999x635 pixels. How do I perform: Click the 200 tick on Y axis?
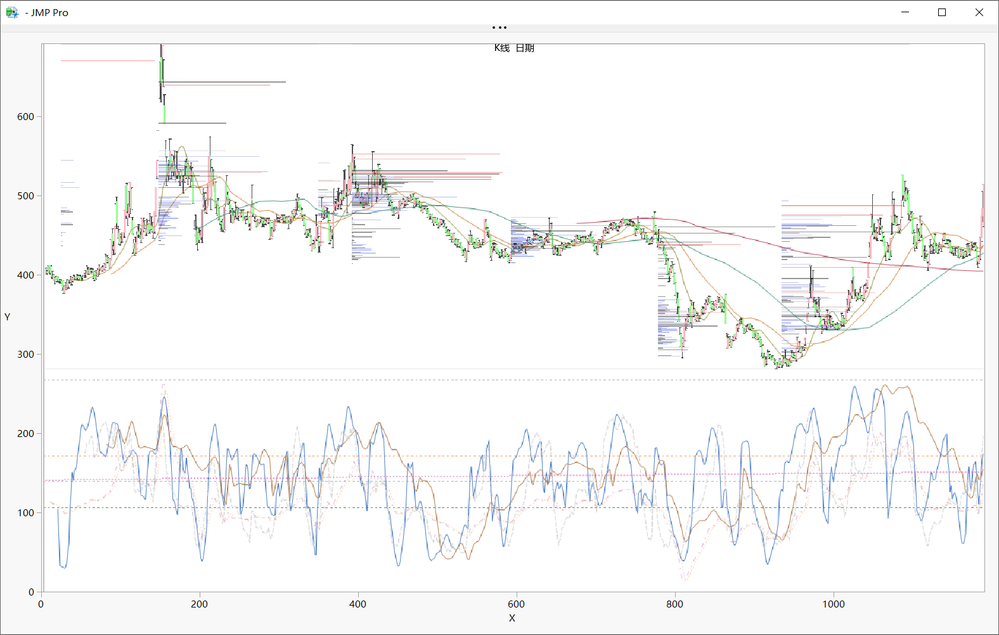coord(25,434)
